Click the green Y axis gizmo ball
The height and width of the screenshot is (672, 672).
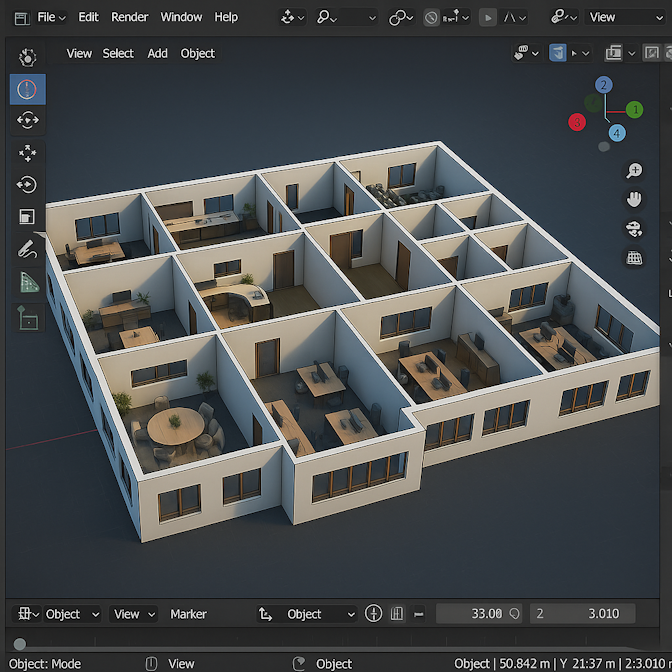(634, 109)
